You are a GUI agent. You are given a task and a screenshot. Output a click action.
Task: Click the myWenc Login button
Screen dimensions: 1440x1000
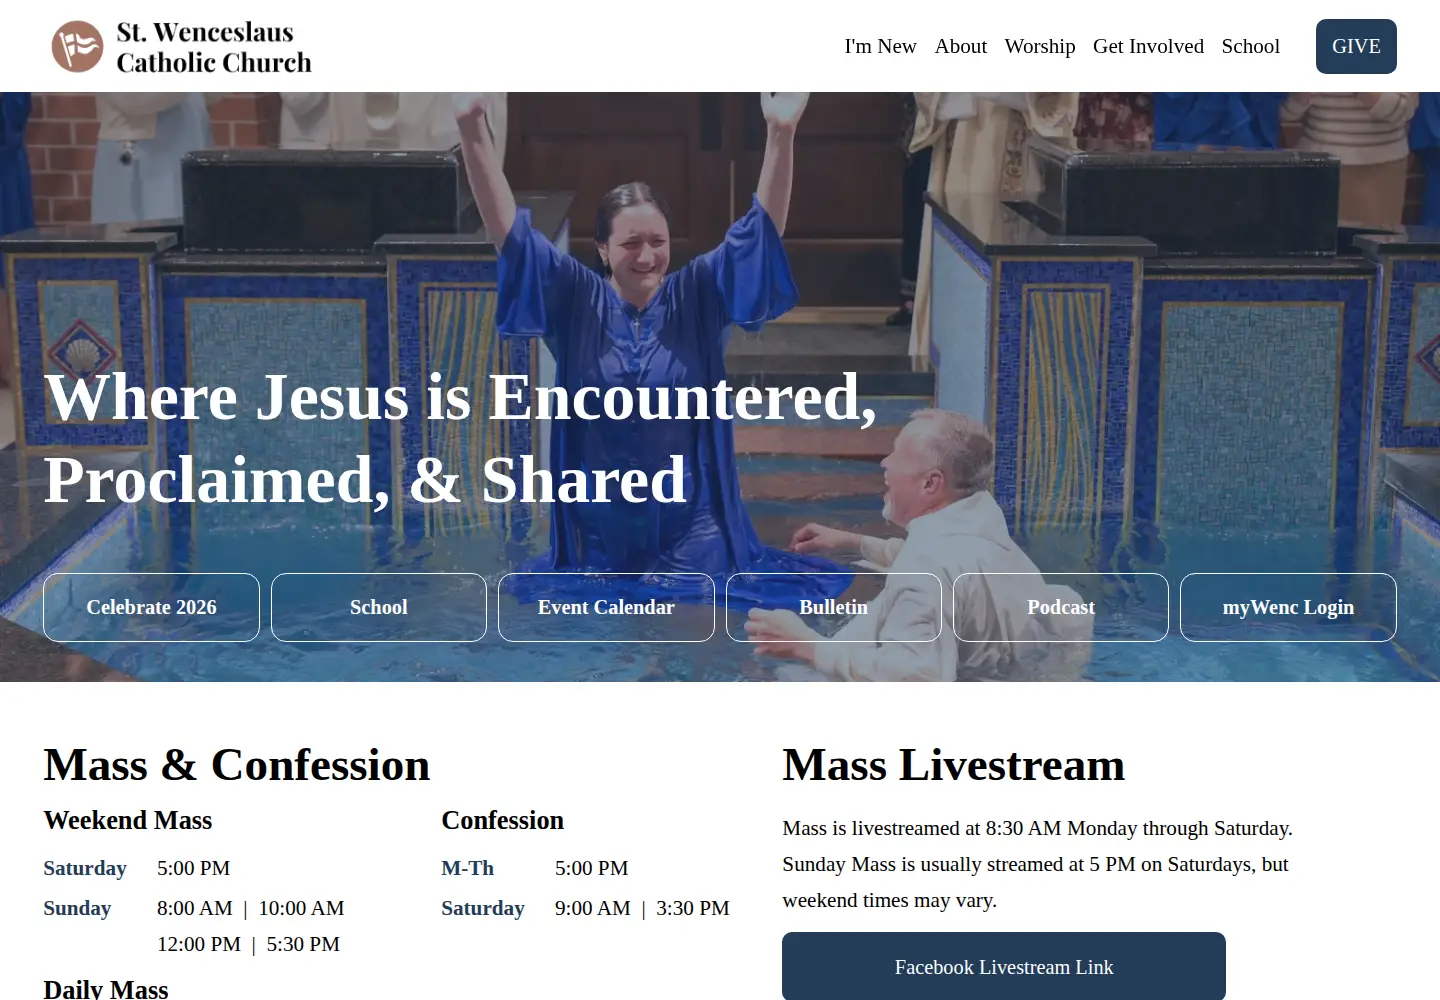pyautogui.click(x=1288, y=607)
